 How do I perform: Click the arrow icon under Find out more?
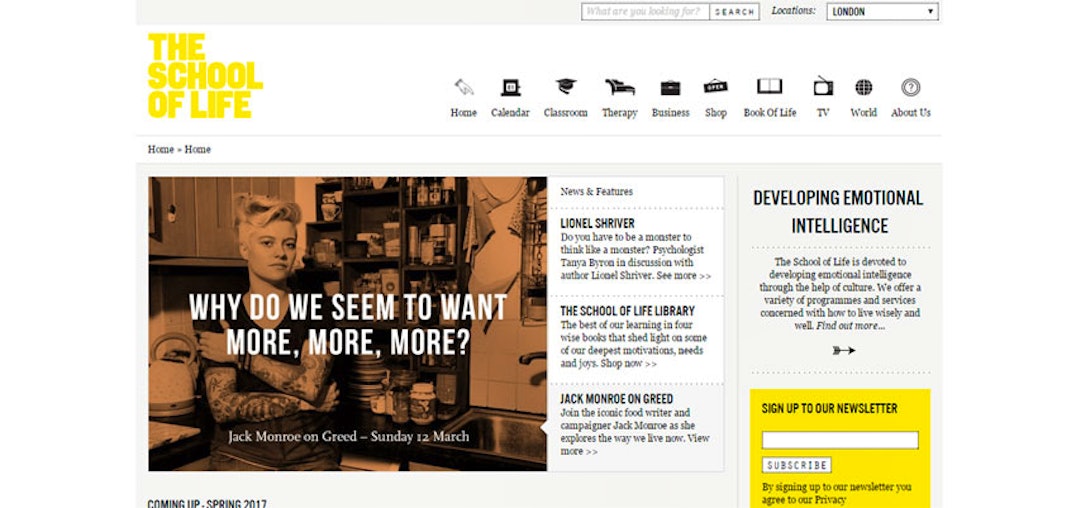tap(843, 350)
